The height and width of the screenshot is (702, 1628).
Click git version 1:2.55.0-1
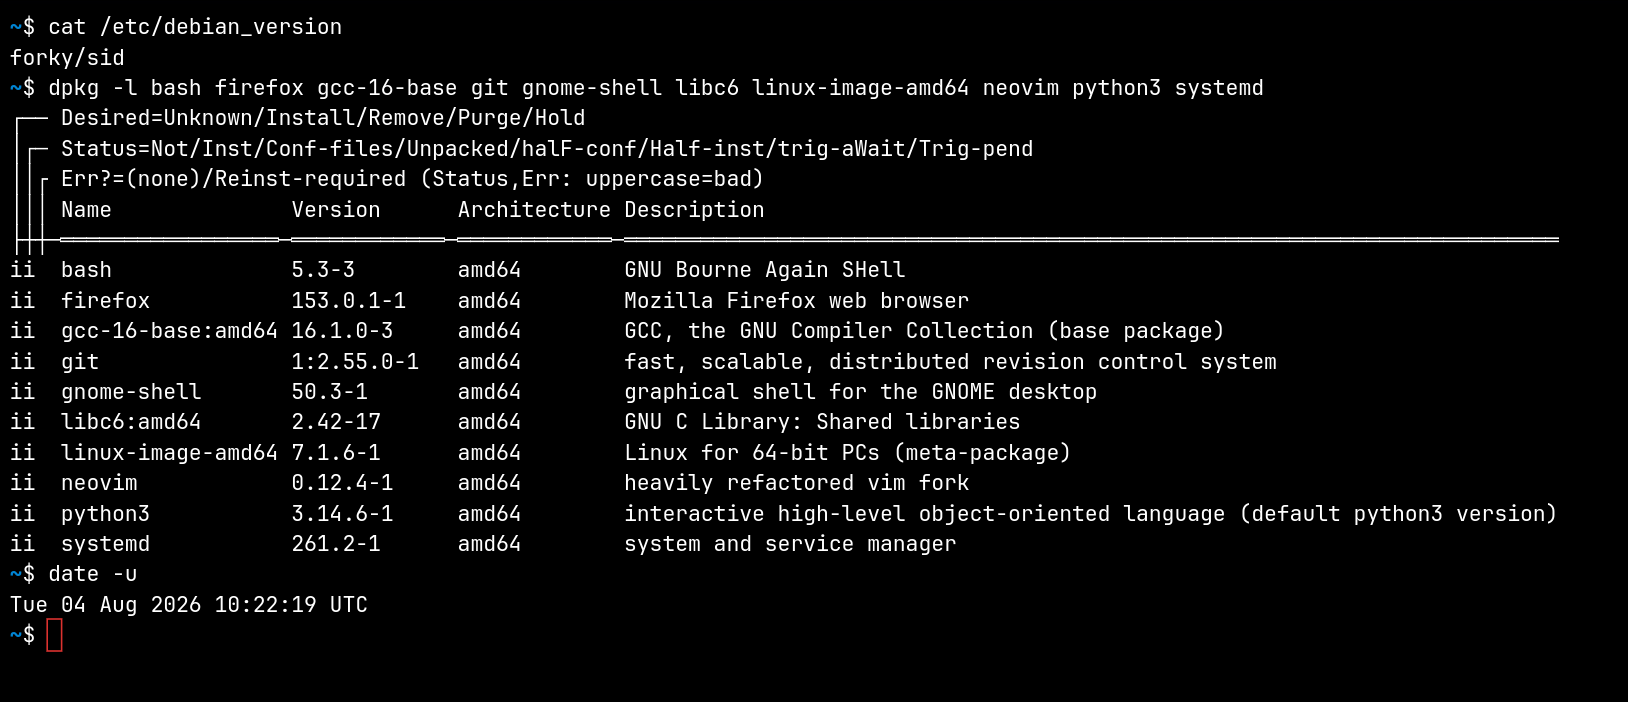coord(355,362)
